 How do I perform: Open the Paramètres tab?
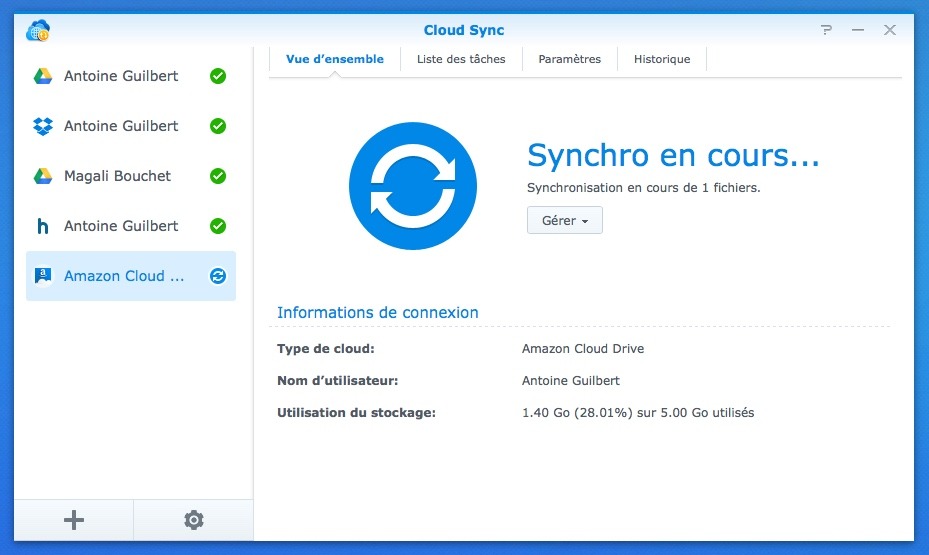[569, 59]
